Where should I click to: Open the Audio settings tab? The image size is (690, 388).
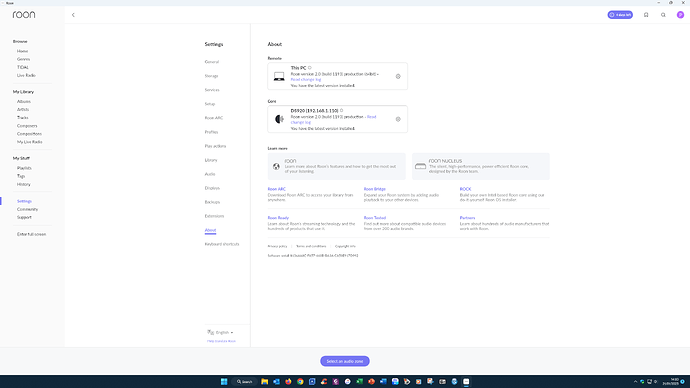point(210,174)
